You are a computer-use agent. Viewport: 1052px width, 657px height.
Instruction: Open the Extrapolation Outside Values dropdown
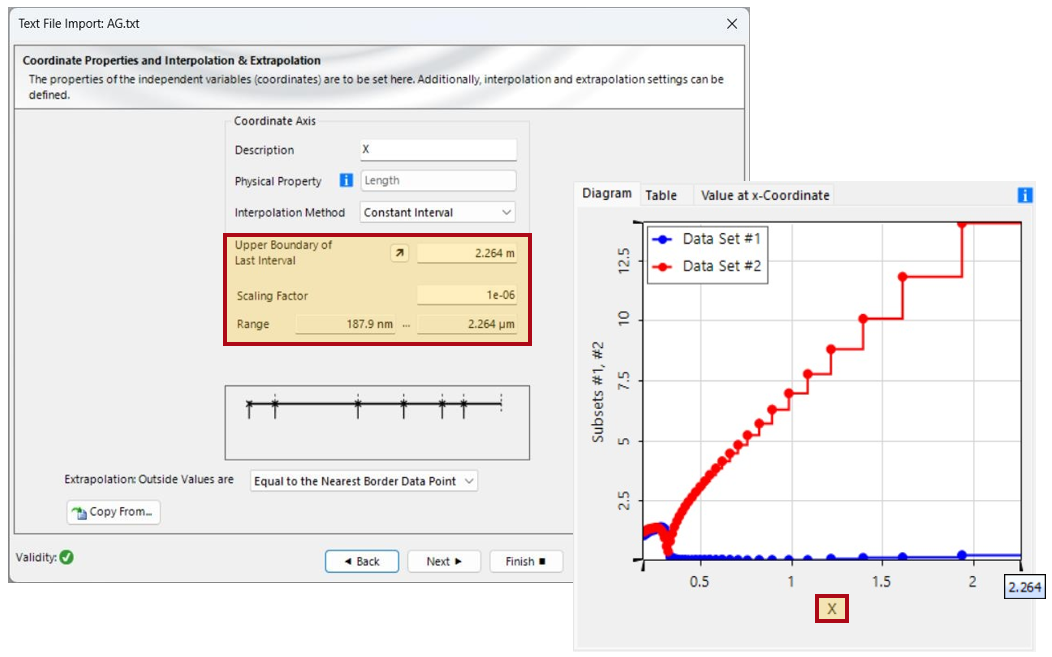pos(364,481)
